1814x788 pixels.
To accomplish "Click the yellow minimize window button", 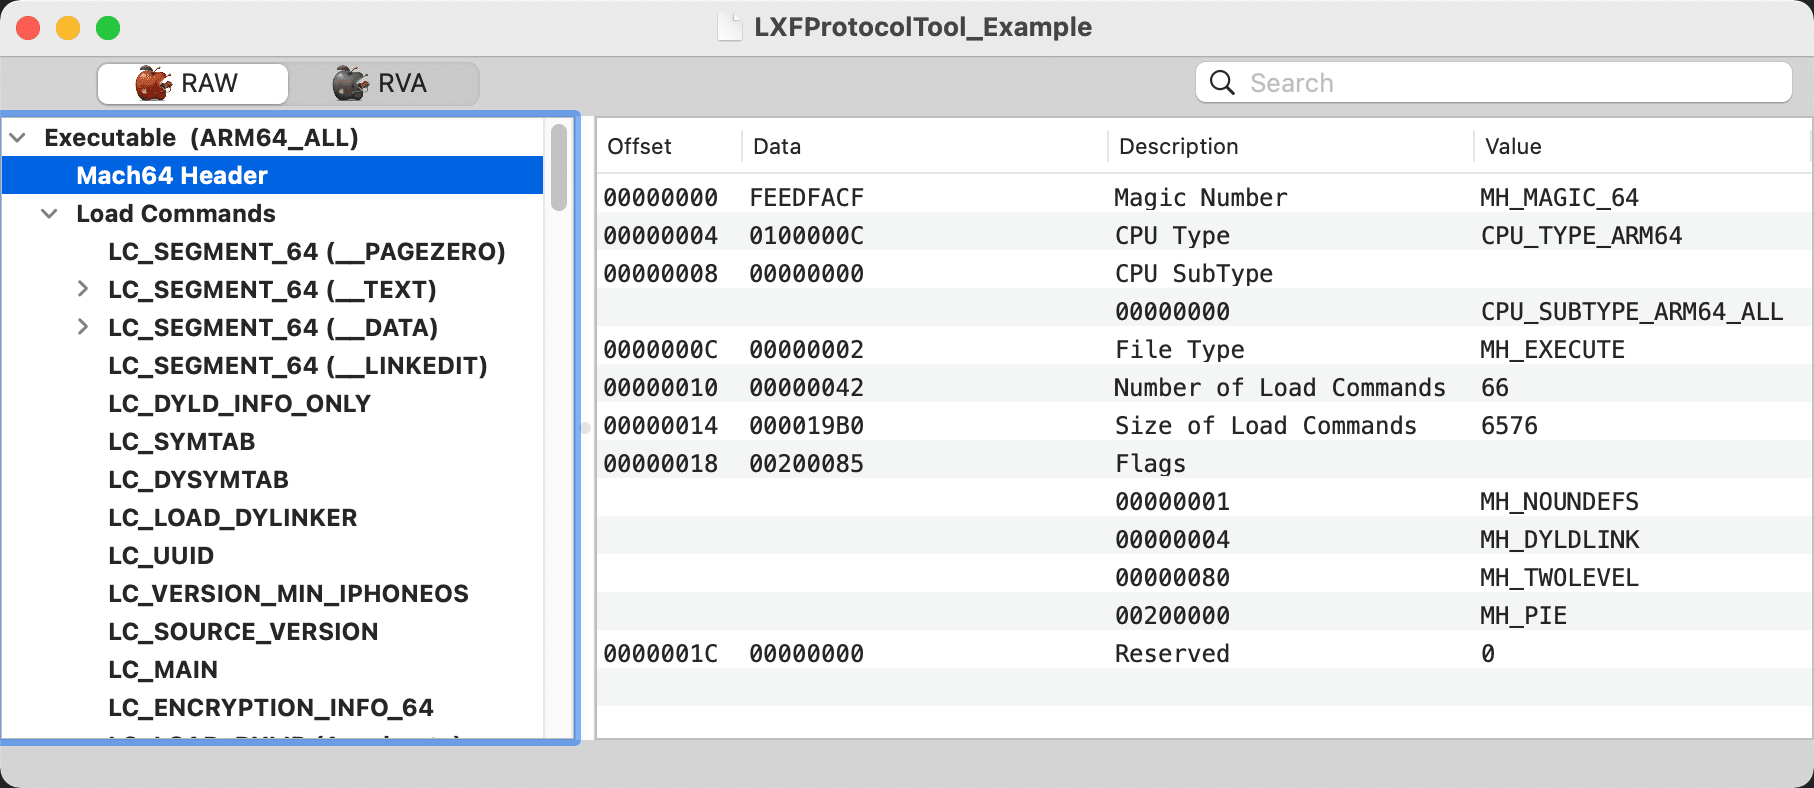I will (68, 28).
